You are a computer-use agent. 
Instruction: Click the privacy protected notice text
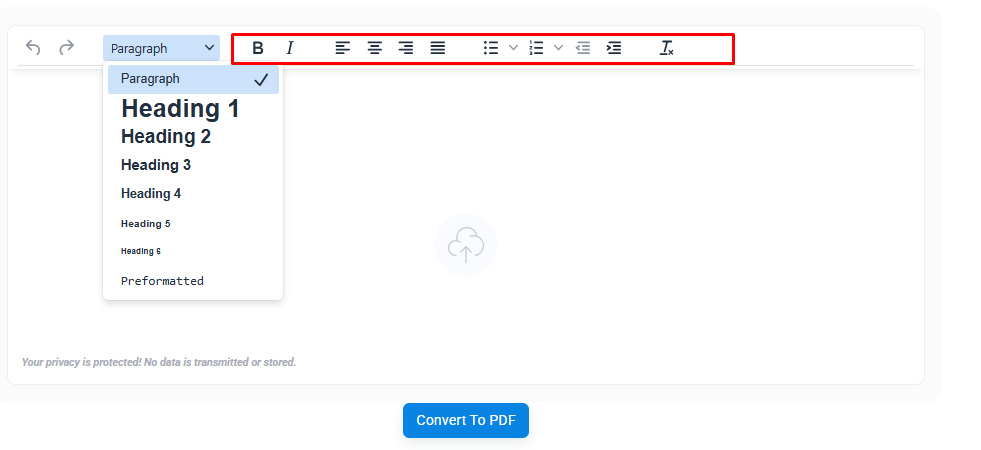[159, 362]
